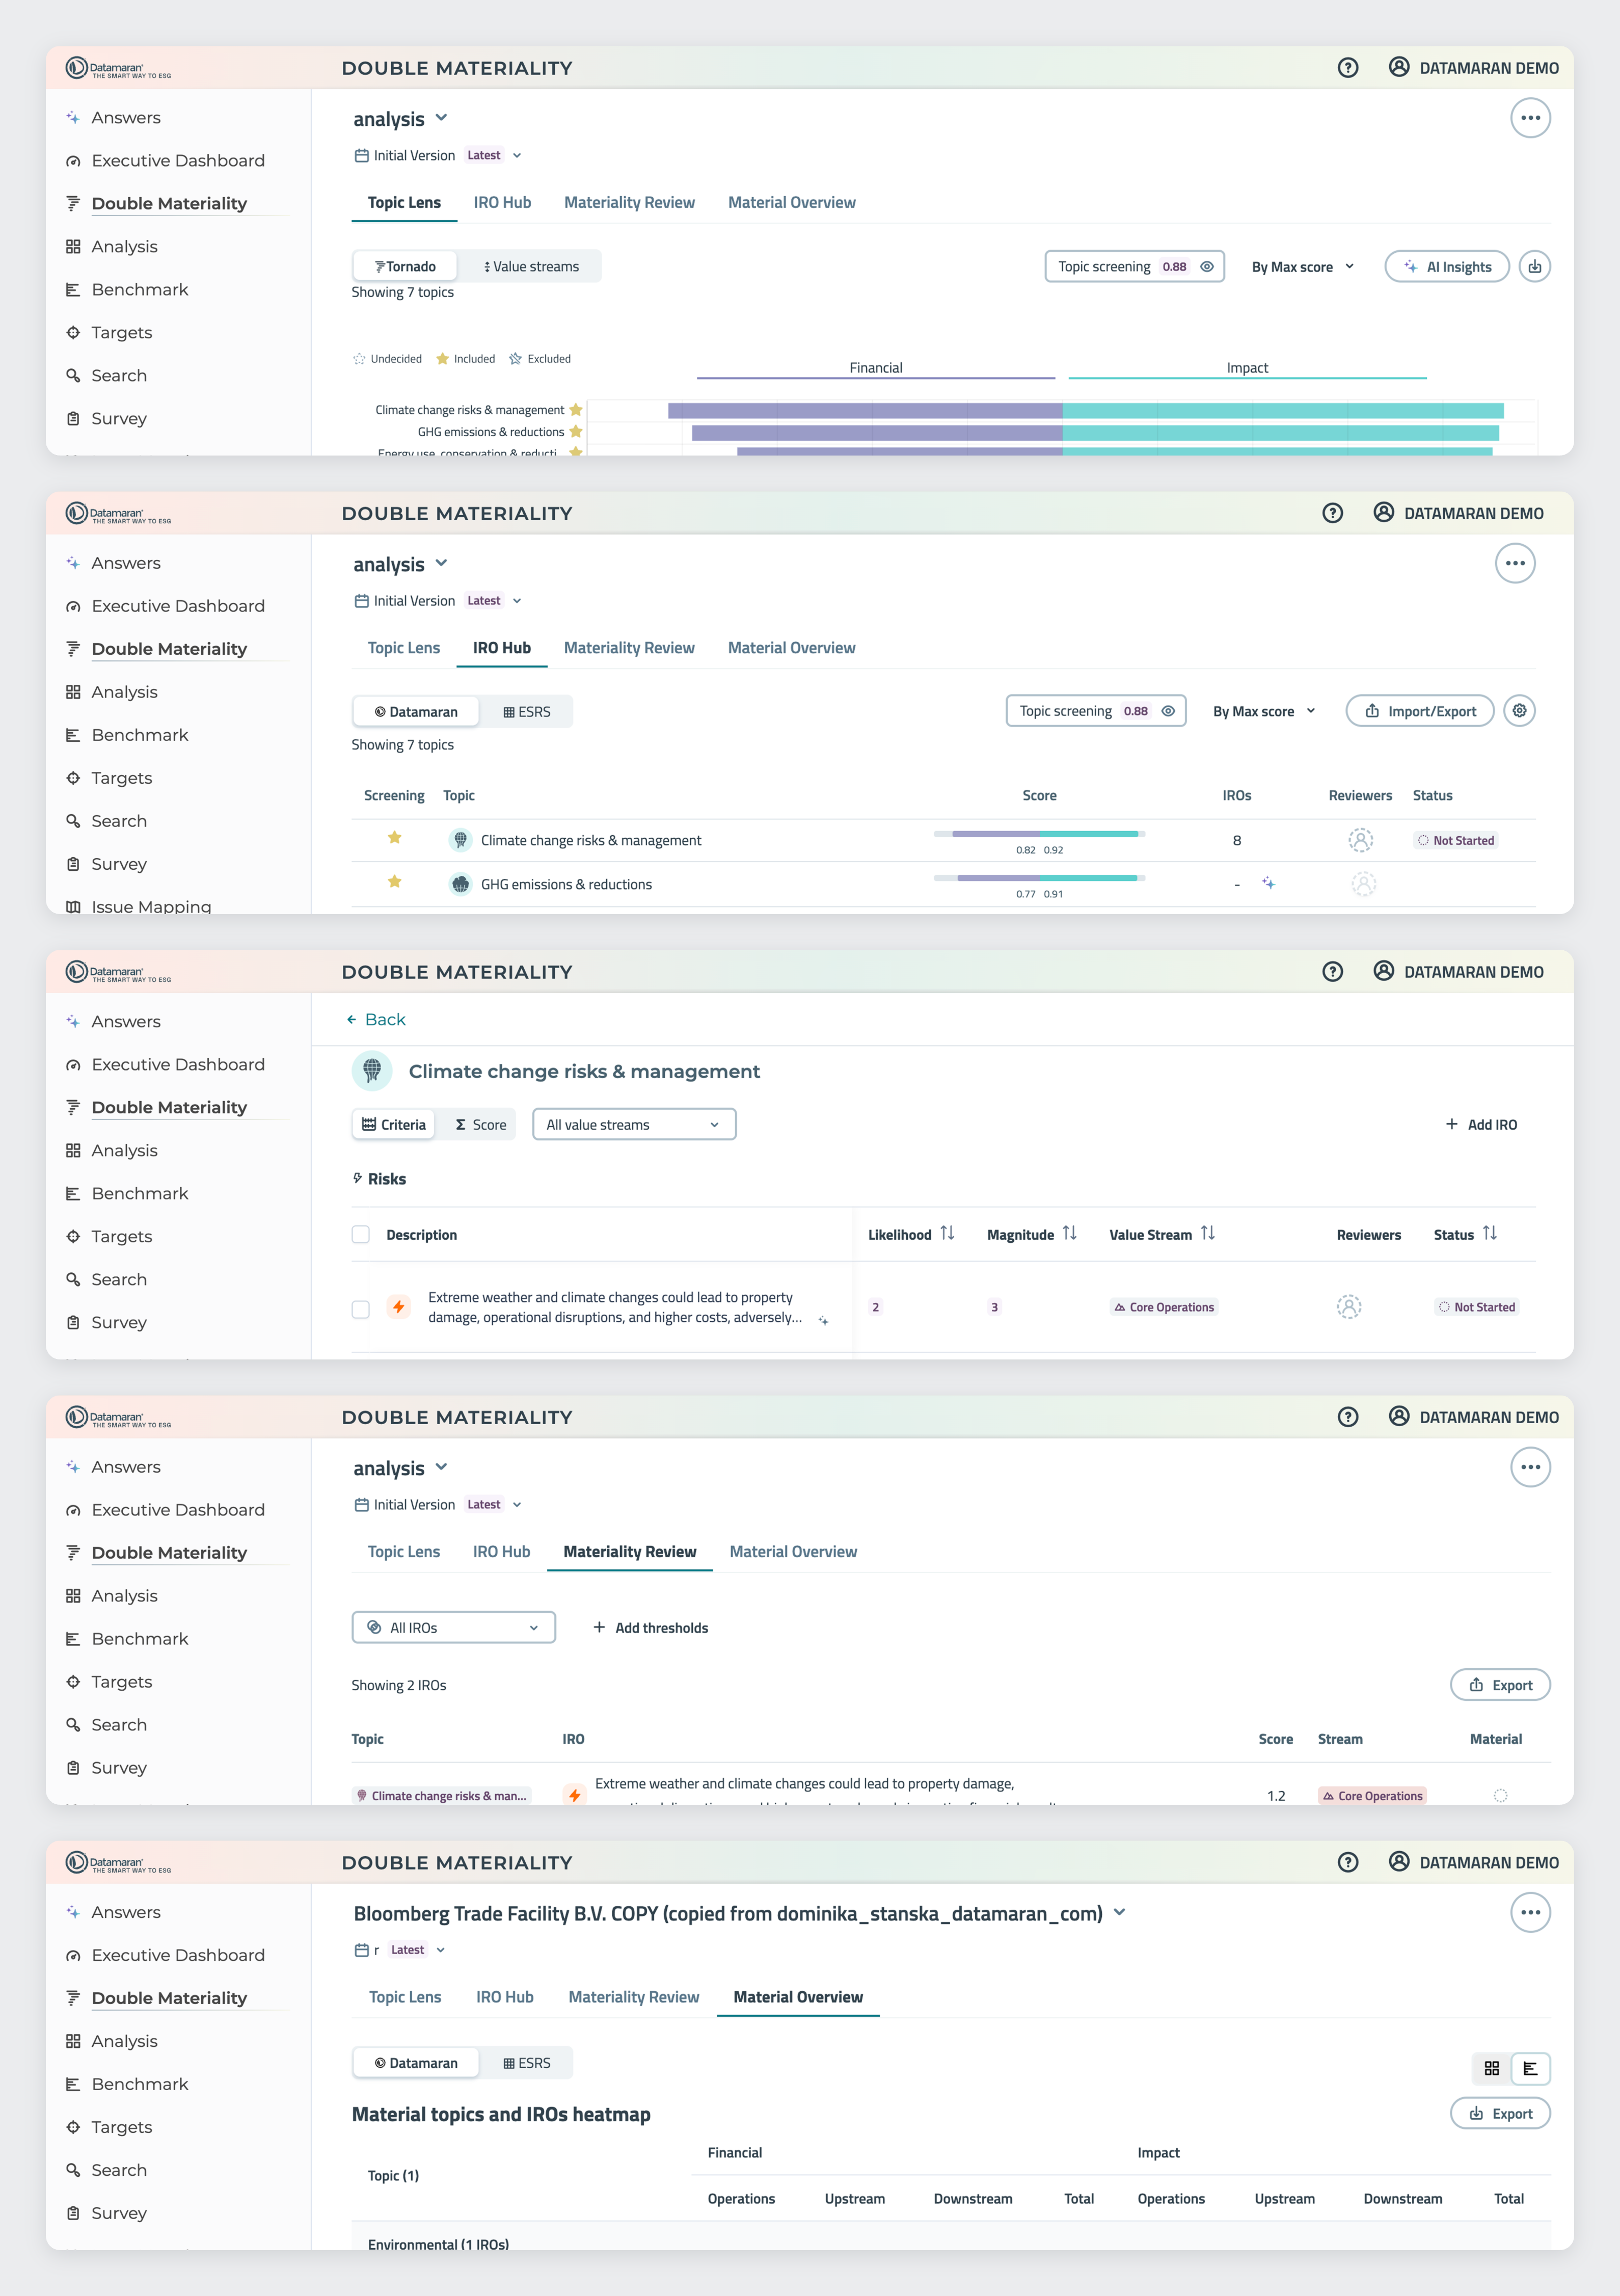
Task: Click the AI Insights button
Action: pyautogui.click(x=1446, y=266)
